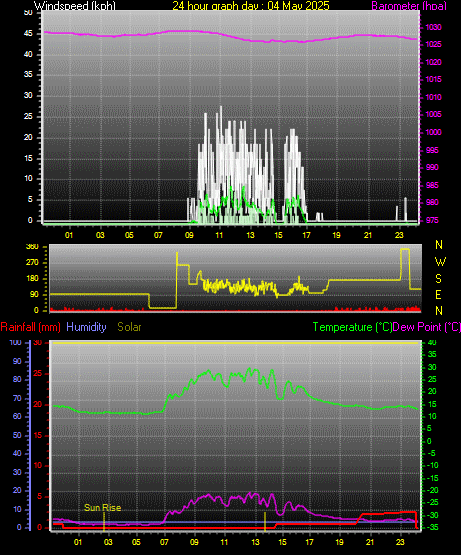
Task: Click the 100 humidity axis value
Action: coord(15,342)
